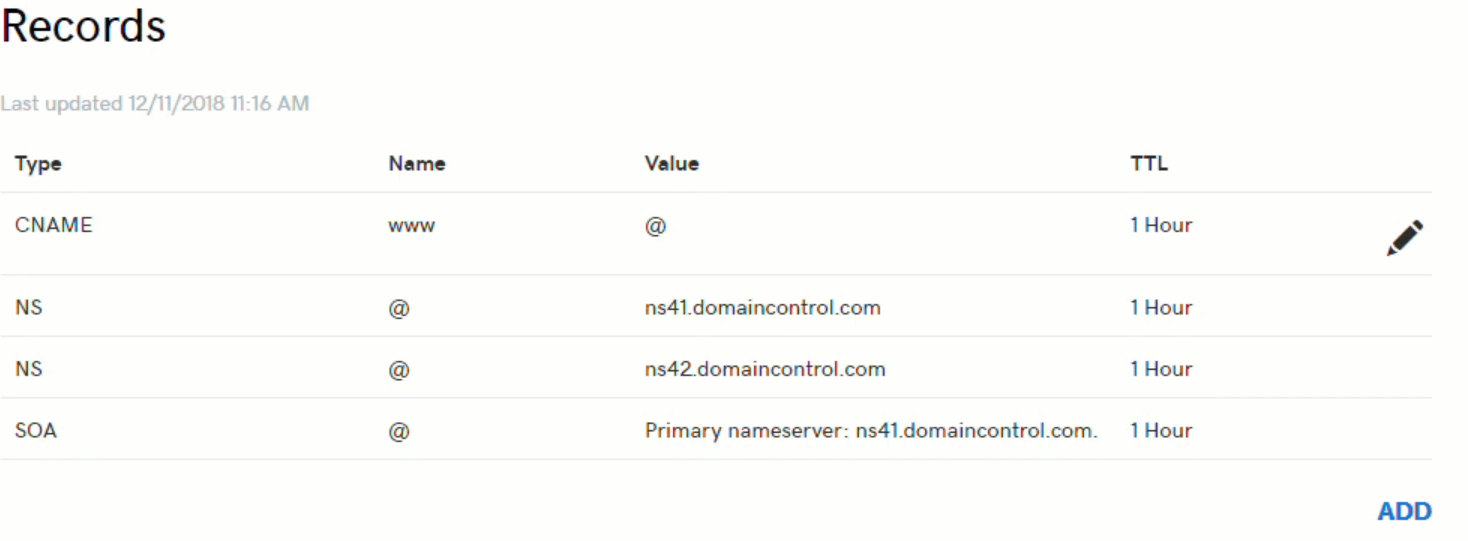Click the ADD link to add record
This screenshot has height=541, width=1468.
point(1404,511)
